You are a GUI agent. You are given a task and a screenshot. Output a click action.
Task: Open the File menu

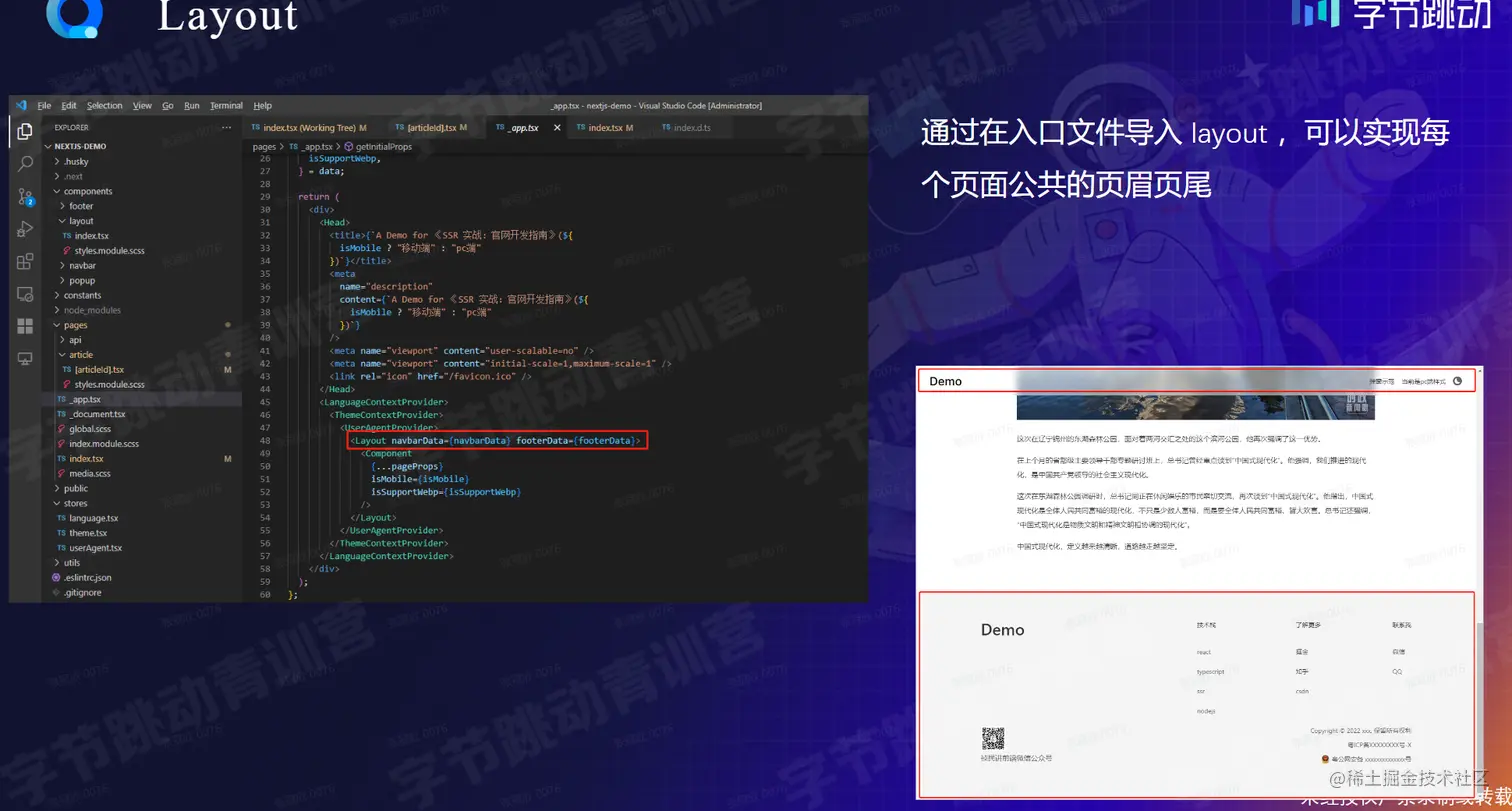[44, 105]
